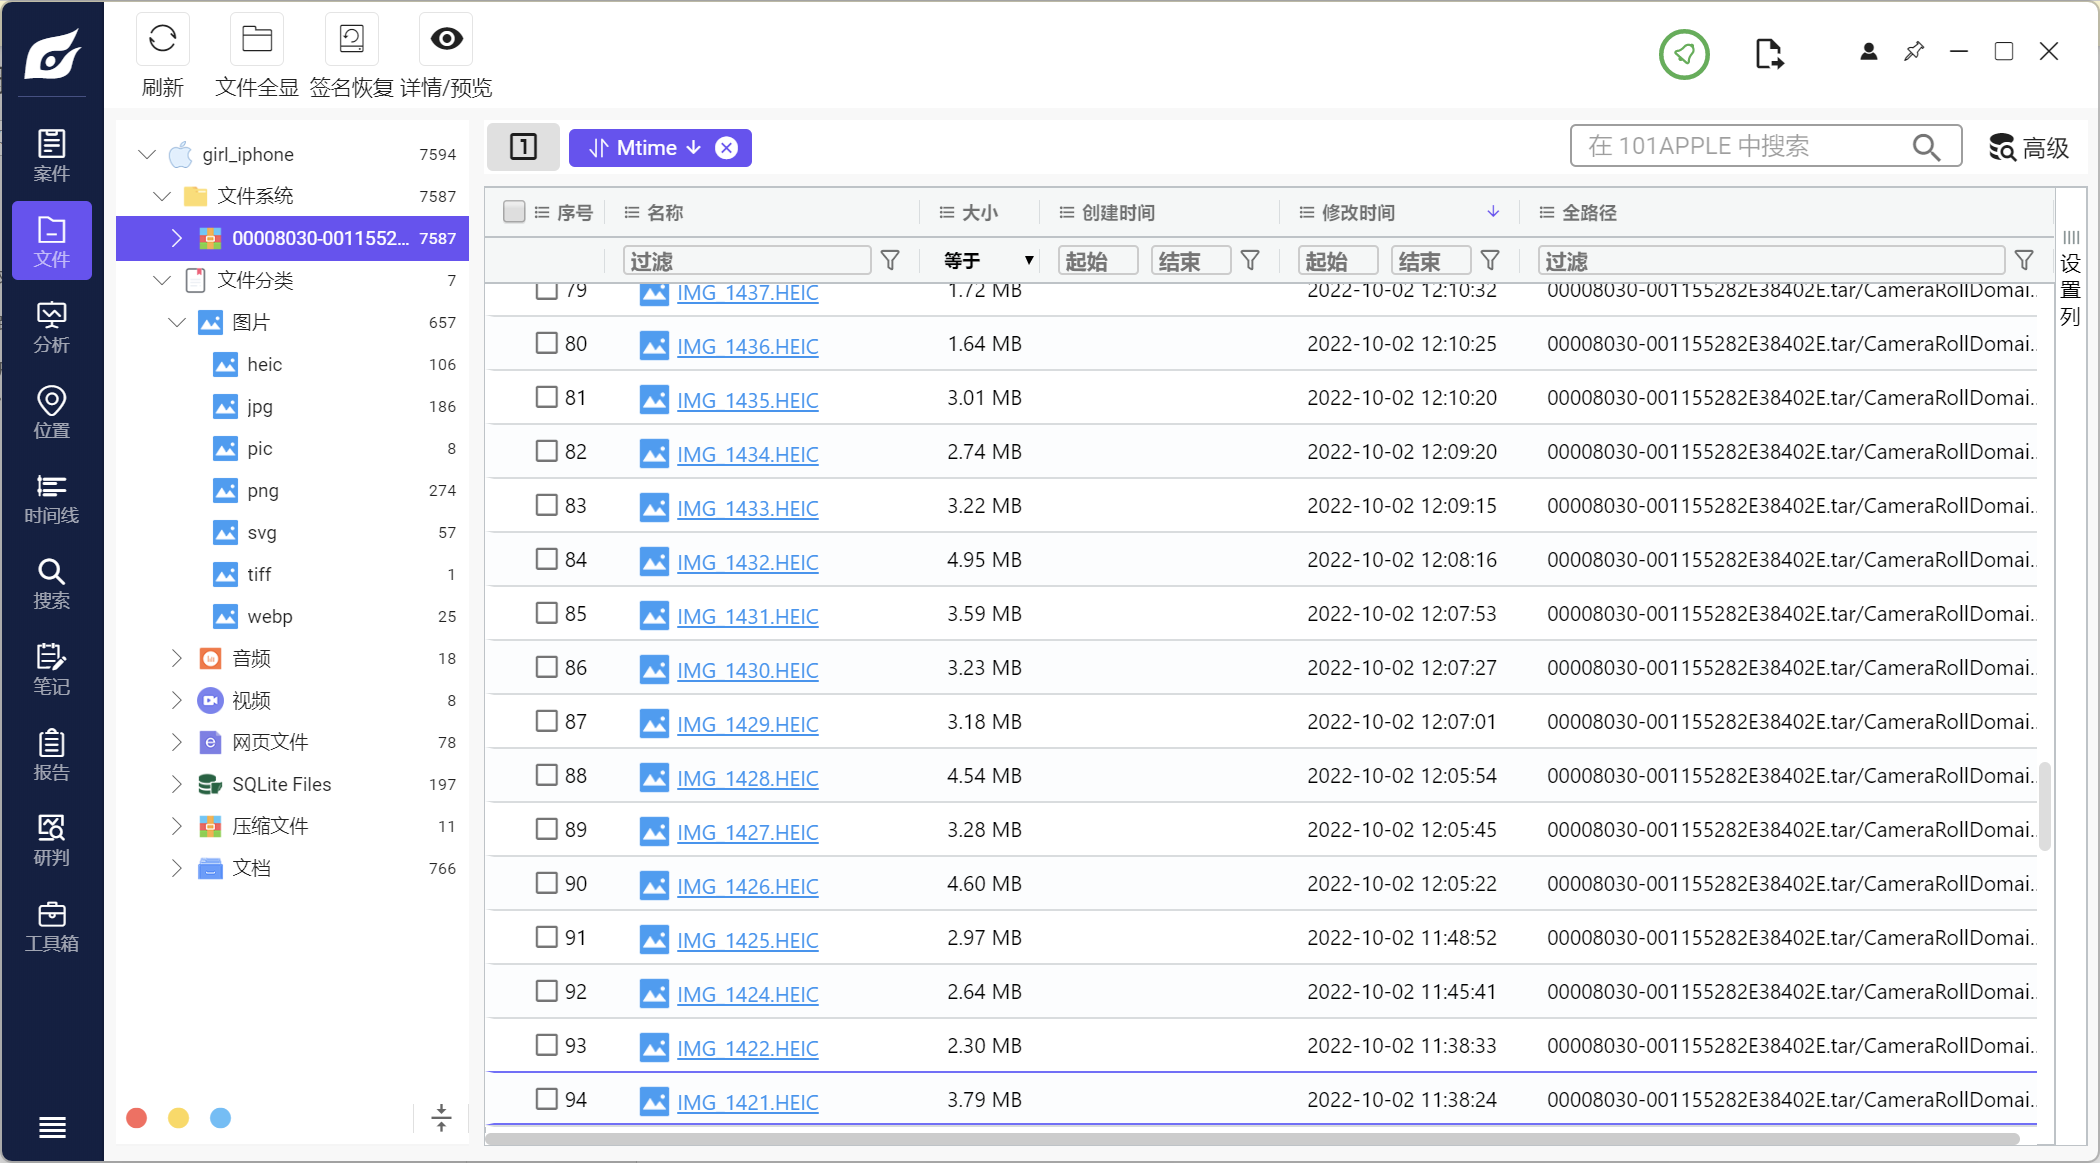Image resolution: width=2100 pixels, height=1163 pixels.
Task: Click the search magnifier icon
Action: (x=1926, y=147)
